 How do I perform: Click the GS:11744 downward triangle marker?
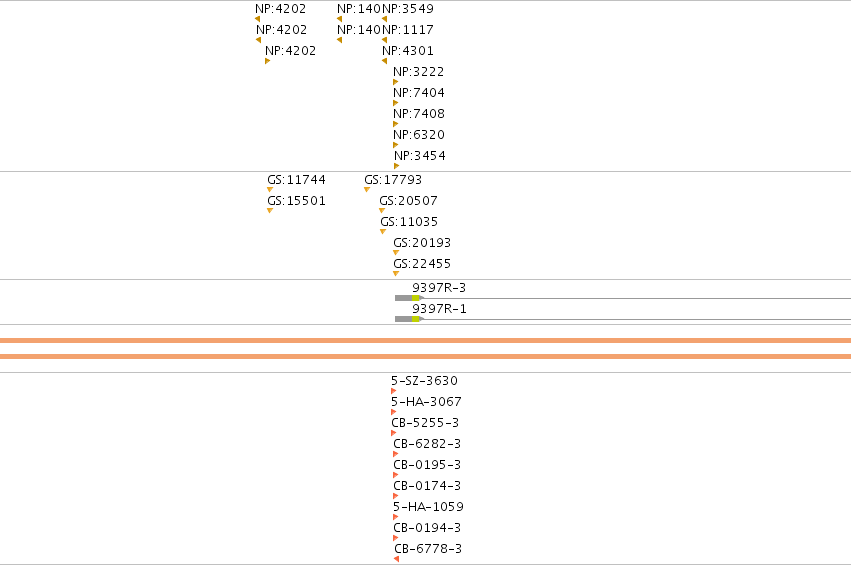(x=270, y=189)
